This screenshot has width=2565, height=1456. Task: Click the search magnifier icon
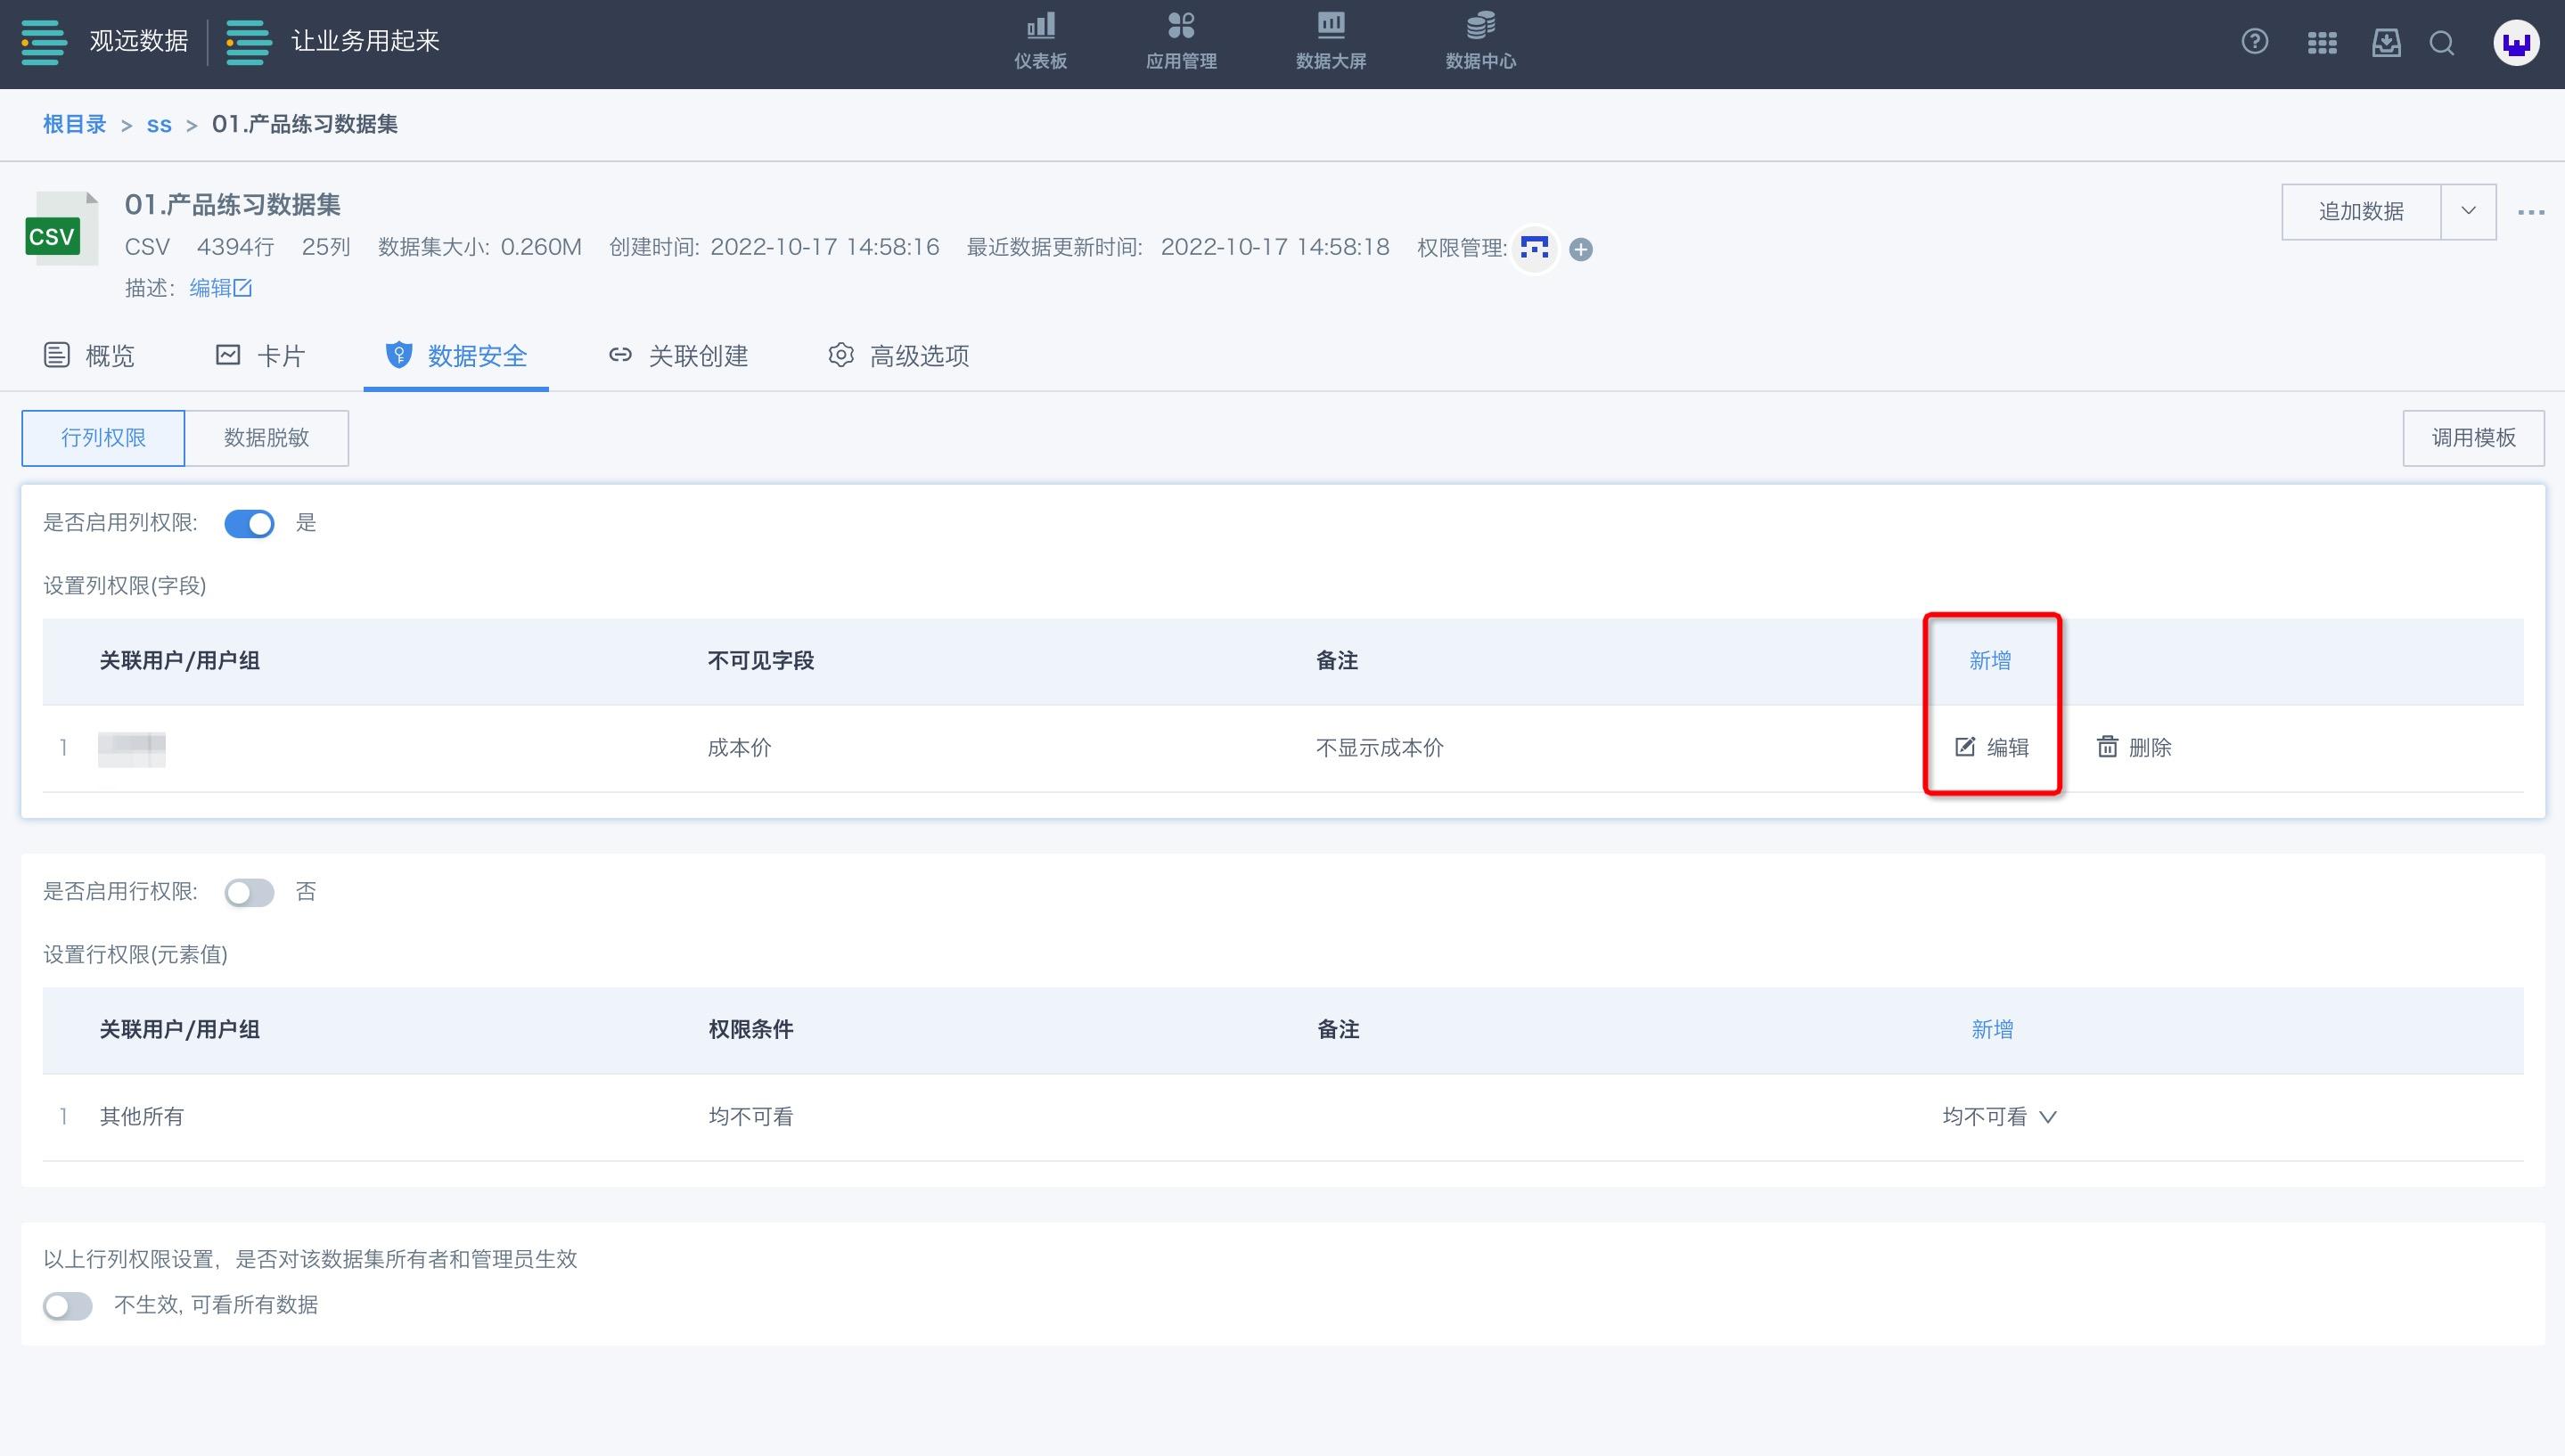click(x=2442, y=43)
